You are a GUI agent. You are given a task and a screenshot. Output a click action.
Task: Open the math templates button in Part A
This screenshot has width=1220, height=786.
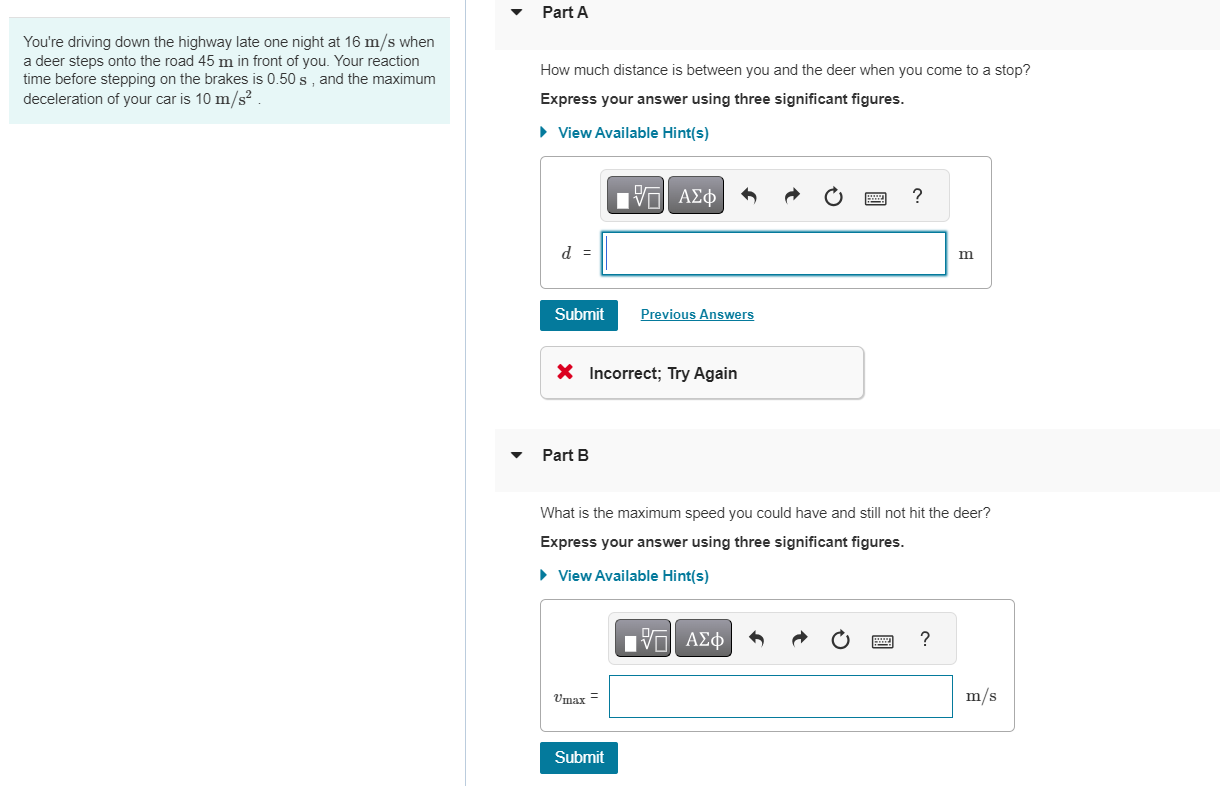click(x=637, y=197)
